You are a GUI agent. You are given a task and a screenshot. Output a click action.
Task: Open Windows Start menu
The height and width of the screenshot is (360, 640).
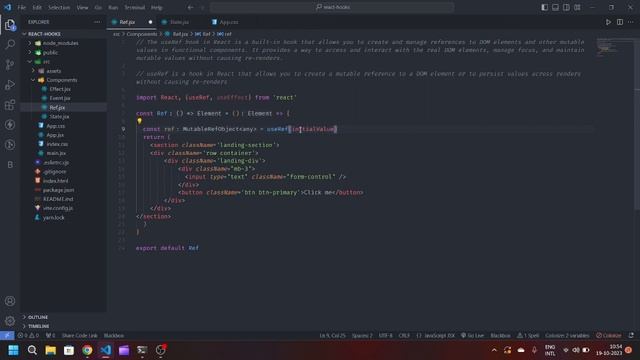(x=13, y=350)
